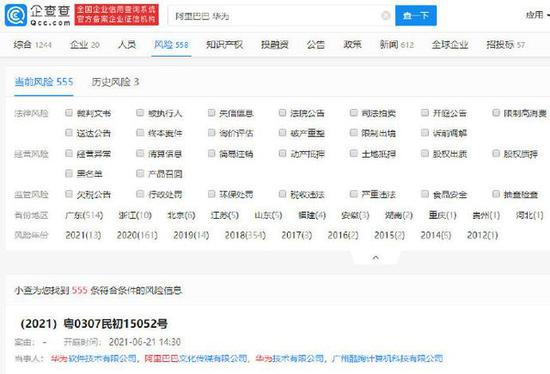Check the 诉前调解 checkbox
This screenshot has height=374, width=550.
tap(425, 133)
